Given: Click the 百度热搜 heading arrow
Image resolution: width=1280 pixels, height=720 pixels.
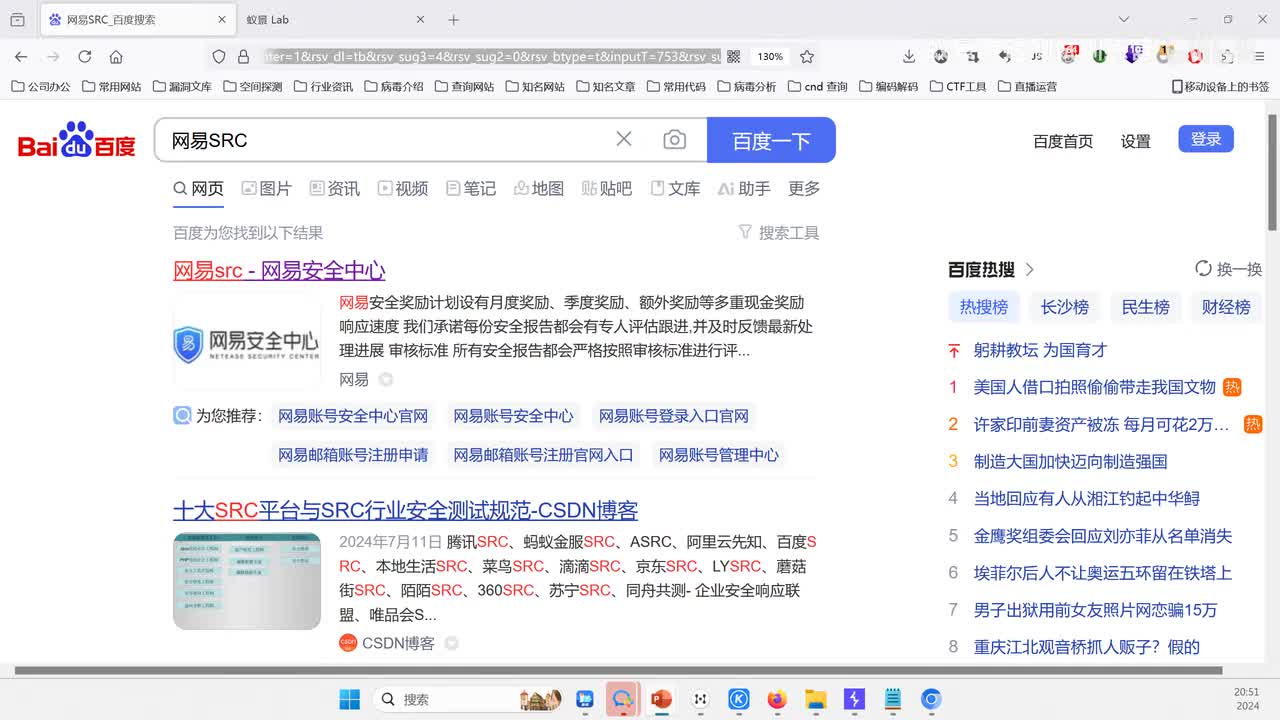Looking at the screenshot, I should click(1030, 269).
